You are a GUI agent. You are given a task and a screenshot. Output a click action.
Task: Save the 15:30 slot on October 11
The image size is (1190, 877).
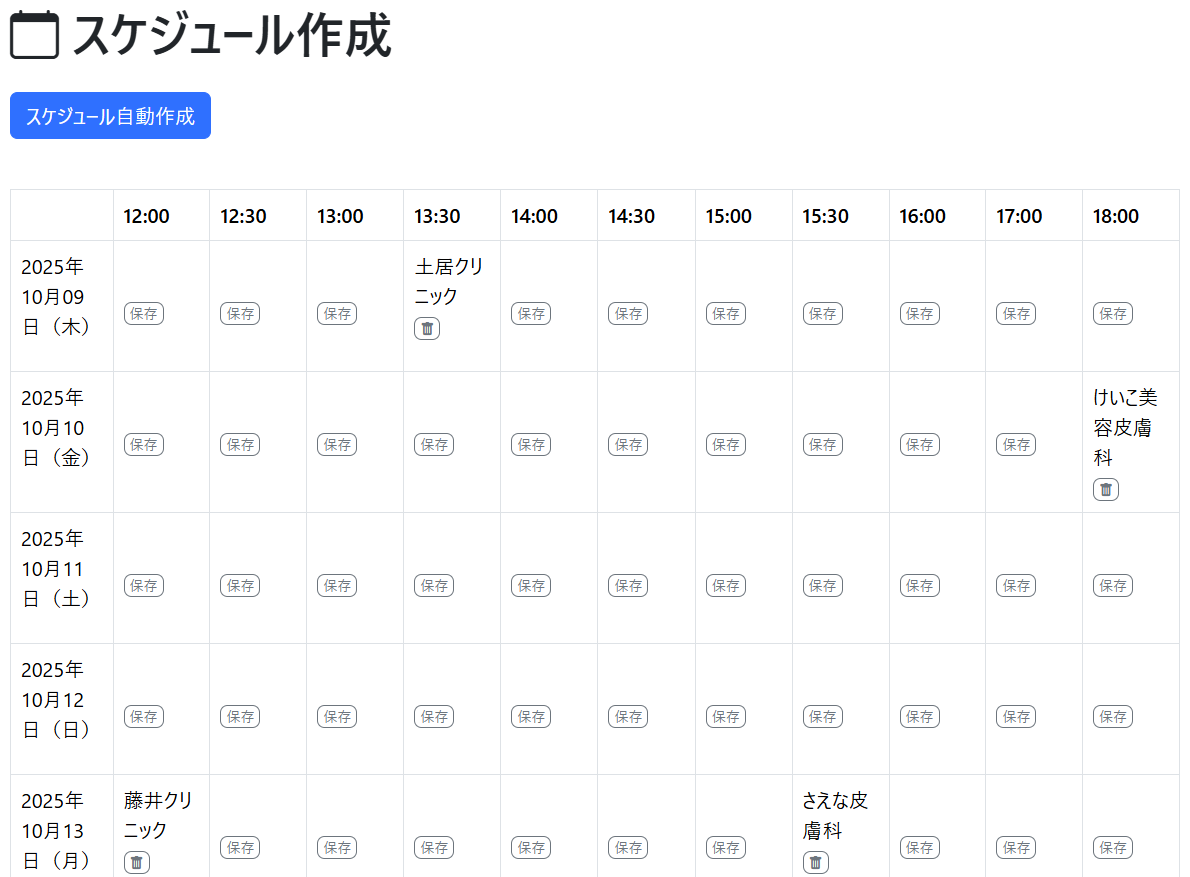822,585
